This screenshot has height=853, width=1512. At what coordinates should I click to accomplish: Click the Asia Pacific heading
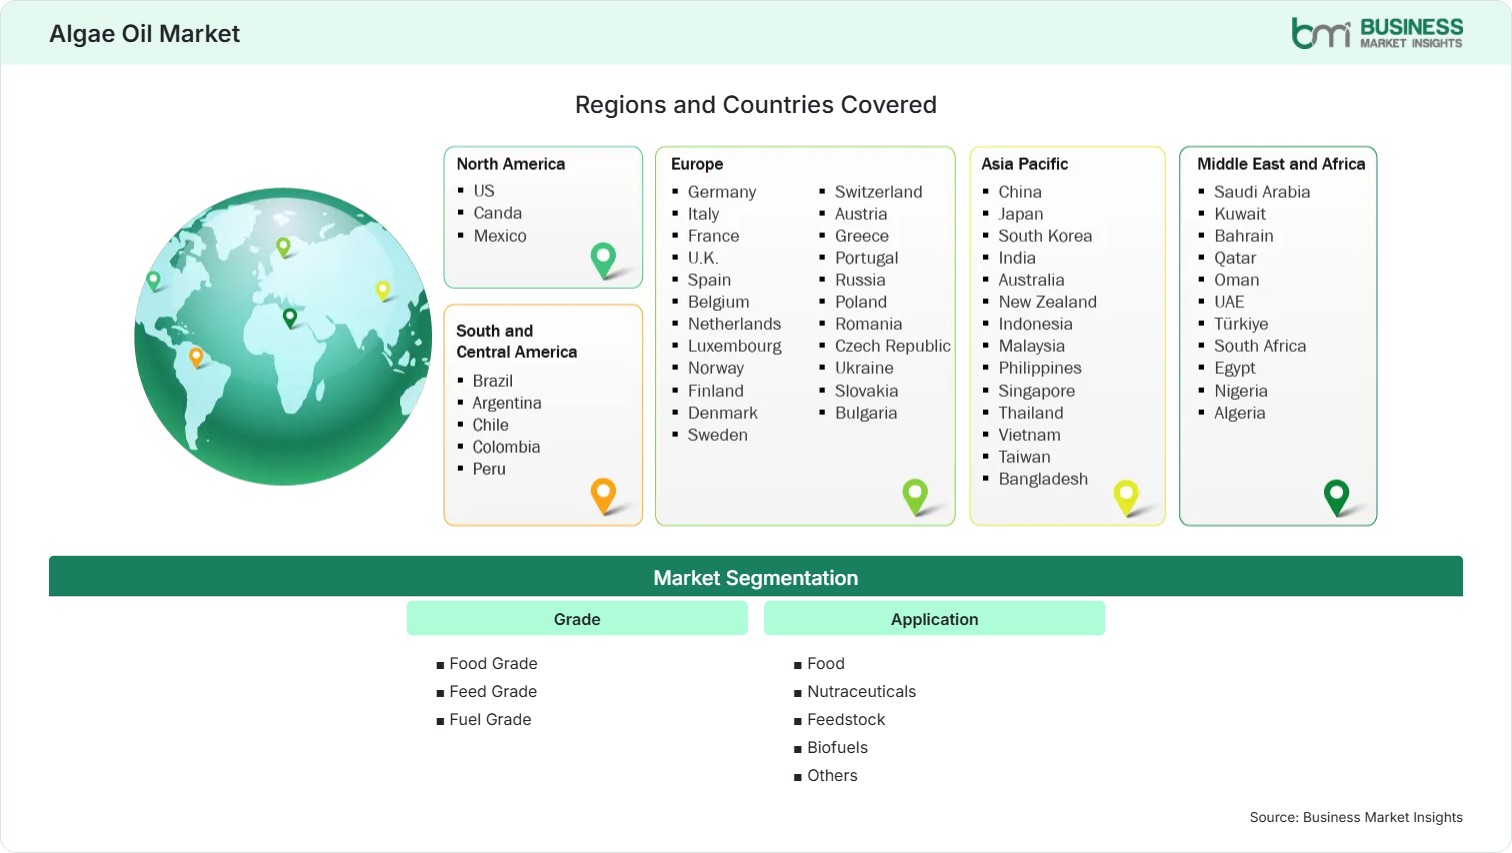click(1024, 164)
